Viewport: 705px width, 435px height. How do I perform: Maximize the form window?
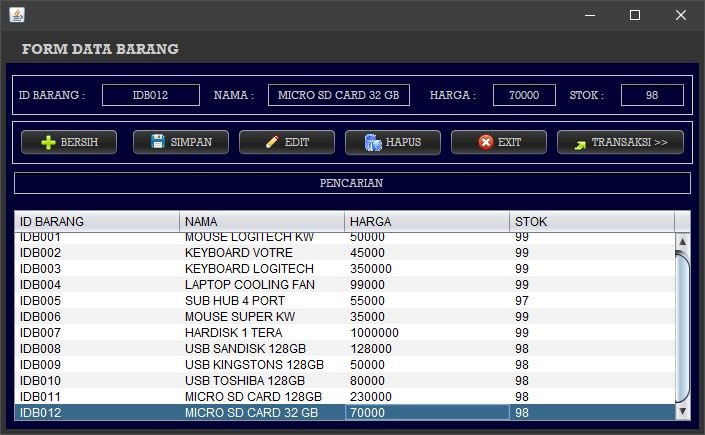click(x=634, y=15)
